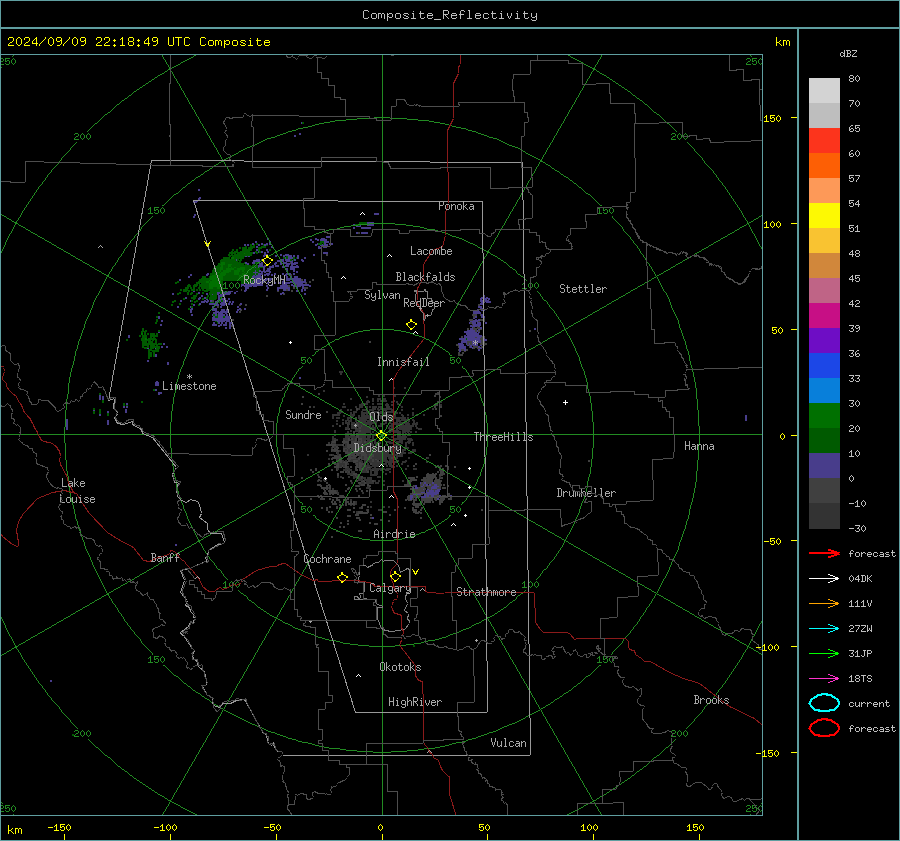The height and width of the screenshot is (841, 900).
Task: Click the purple echo patch northeast of Airdrie
Action: (428, 489)
